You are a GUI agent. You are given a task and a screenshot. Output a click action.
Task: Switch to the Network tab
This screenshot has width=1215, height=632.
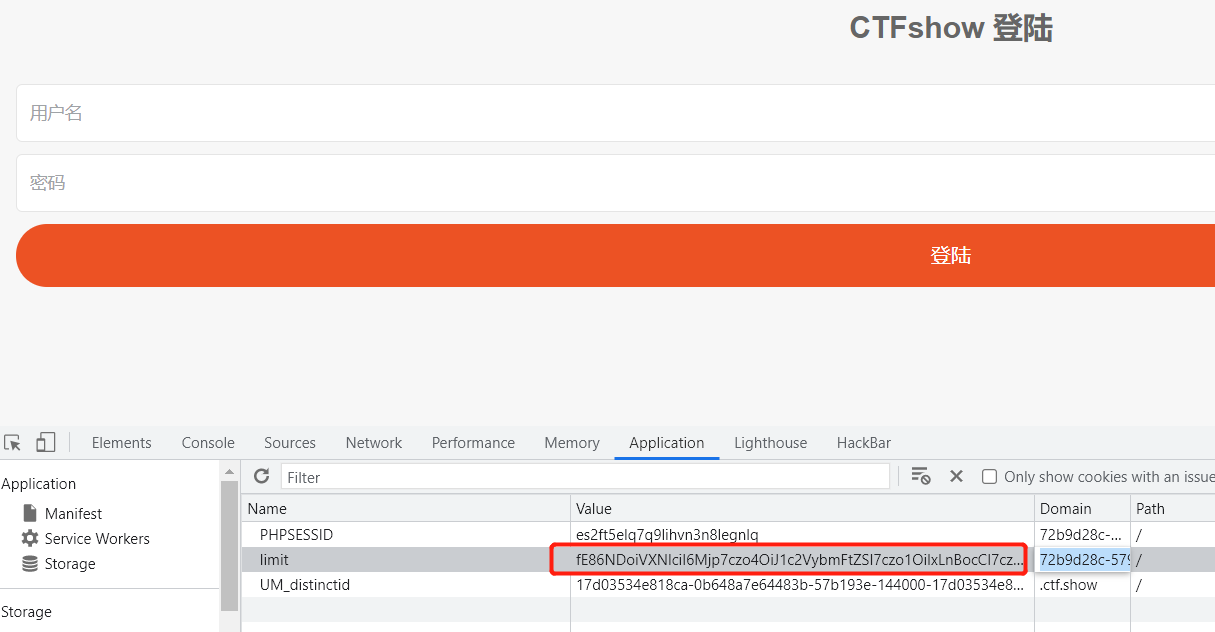click(x=374, y=442)
